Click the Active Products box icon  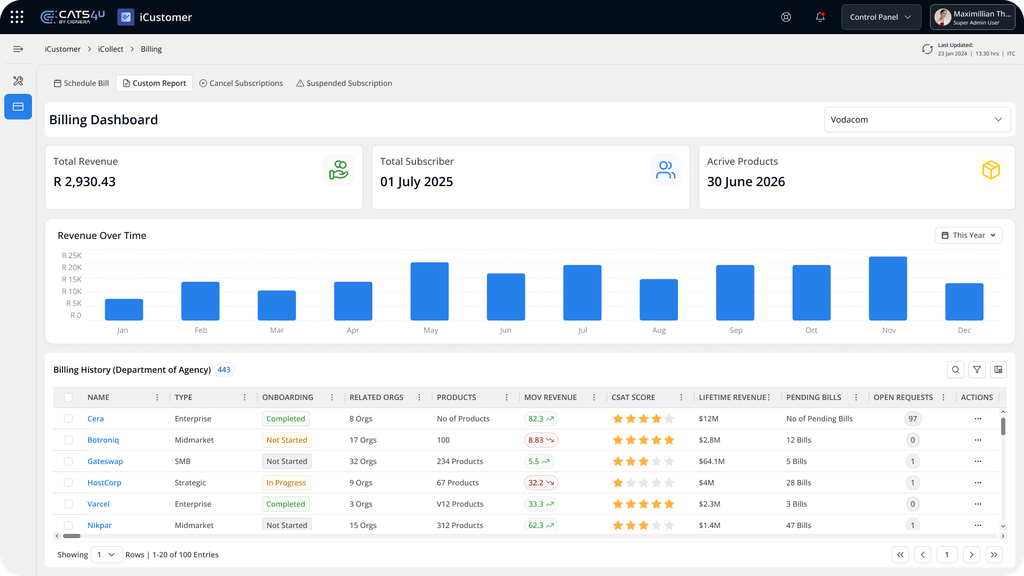point(991,170)
